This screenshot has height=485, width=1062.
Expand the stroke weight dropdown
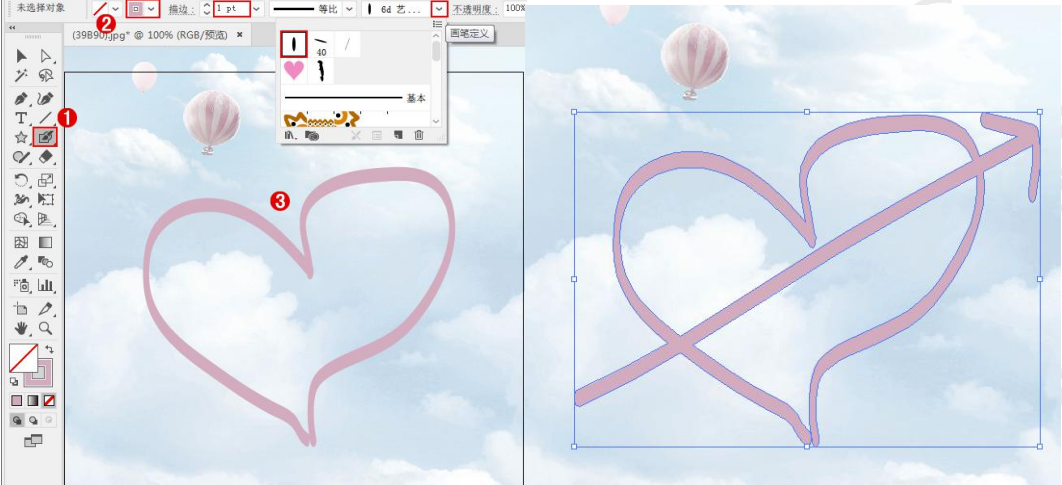point(257,8)
